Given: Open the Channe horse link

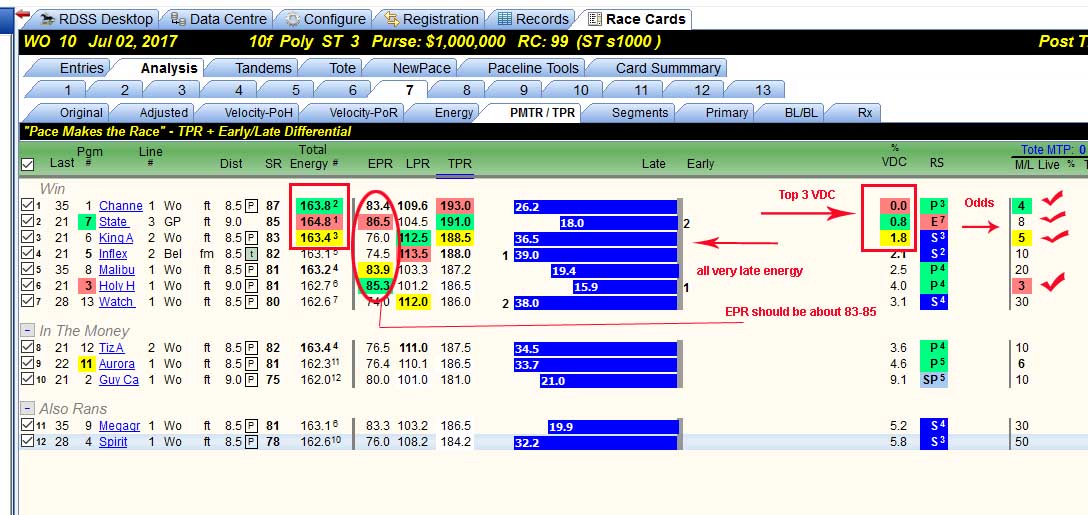Looking at the screenshot, I should [x=121, y=205].
